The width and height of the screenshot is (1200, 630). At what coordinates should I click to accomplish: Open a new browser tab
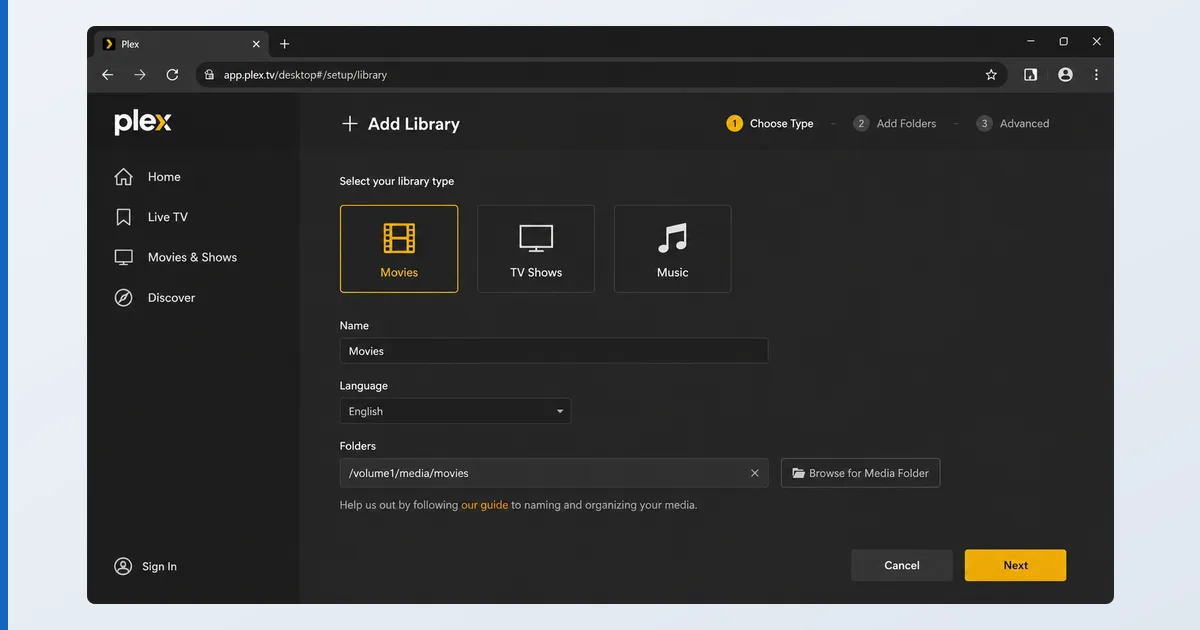pos(285,44)
